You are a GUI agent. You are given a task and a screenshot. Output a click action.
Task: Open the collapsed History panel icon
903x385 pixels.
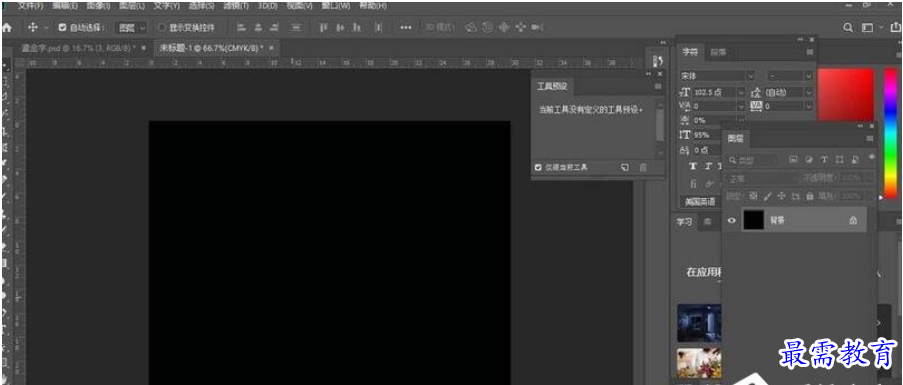tap(659, 60)
